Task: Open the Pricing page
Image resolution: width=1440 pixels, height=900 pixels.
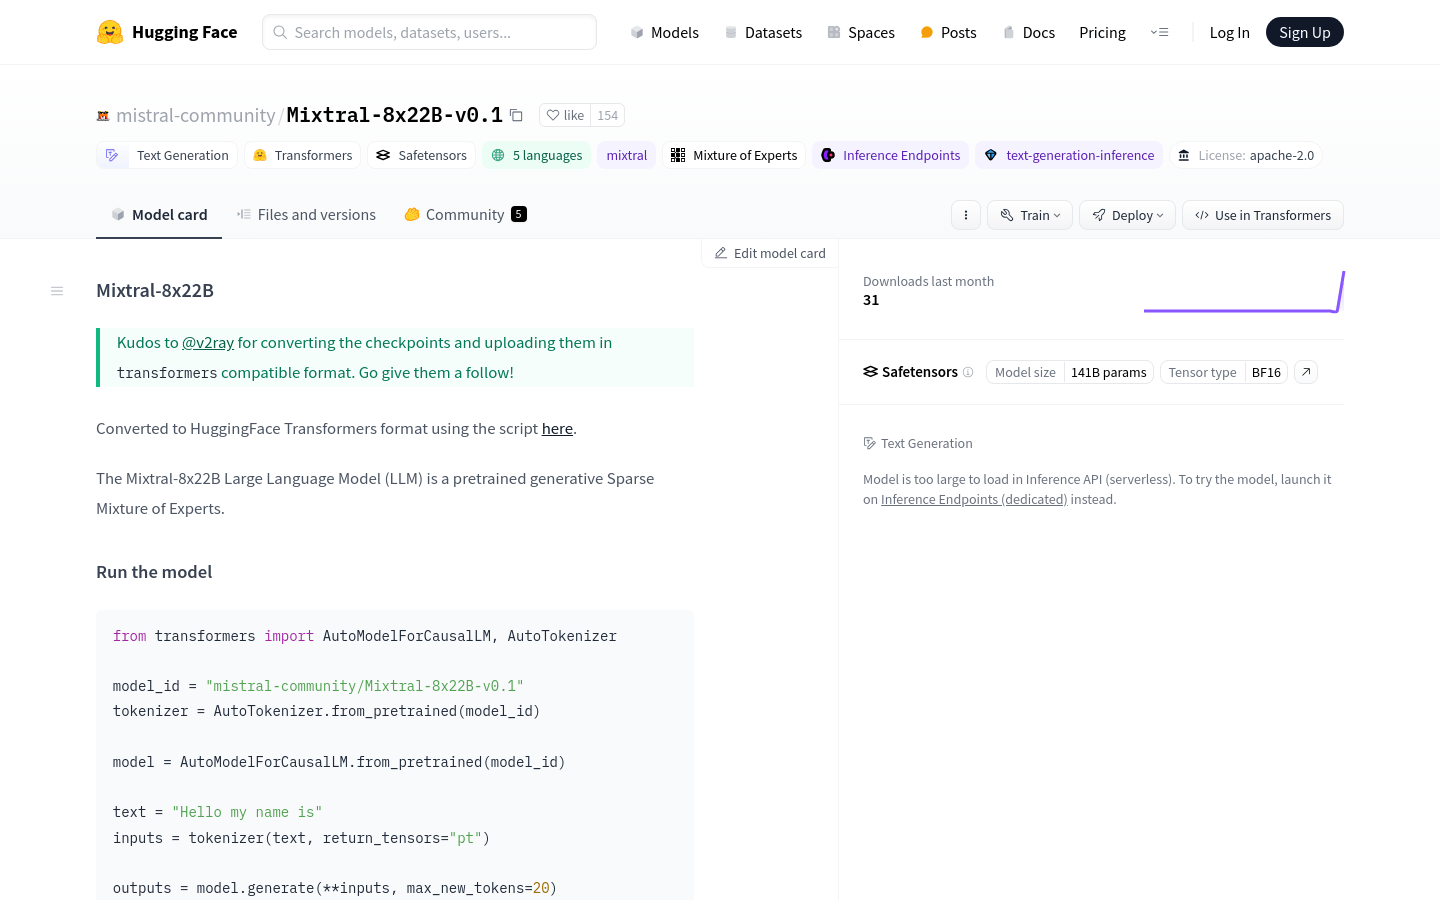Action: [1102, 32]
